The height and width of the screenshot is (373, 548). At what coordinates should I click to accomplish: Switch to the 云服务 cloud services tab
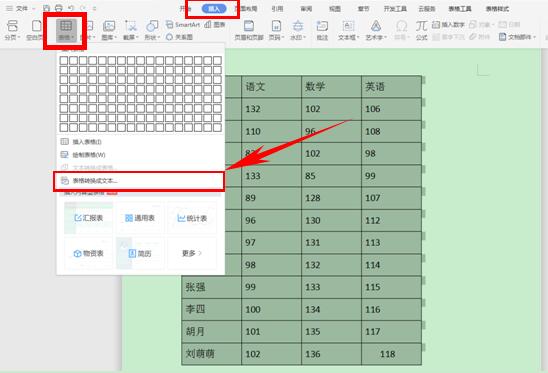427,9
